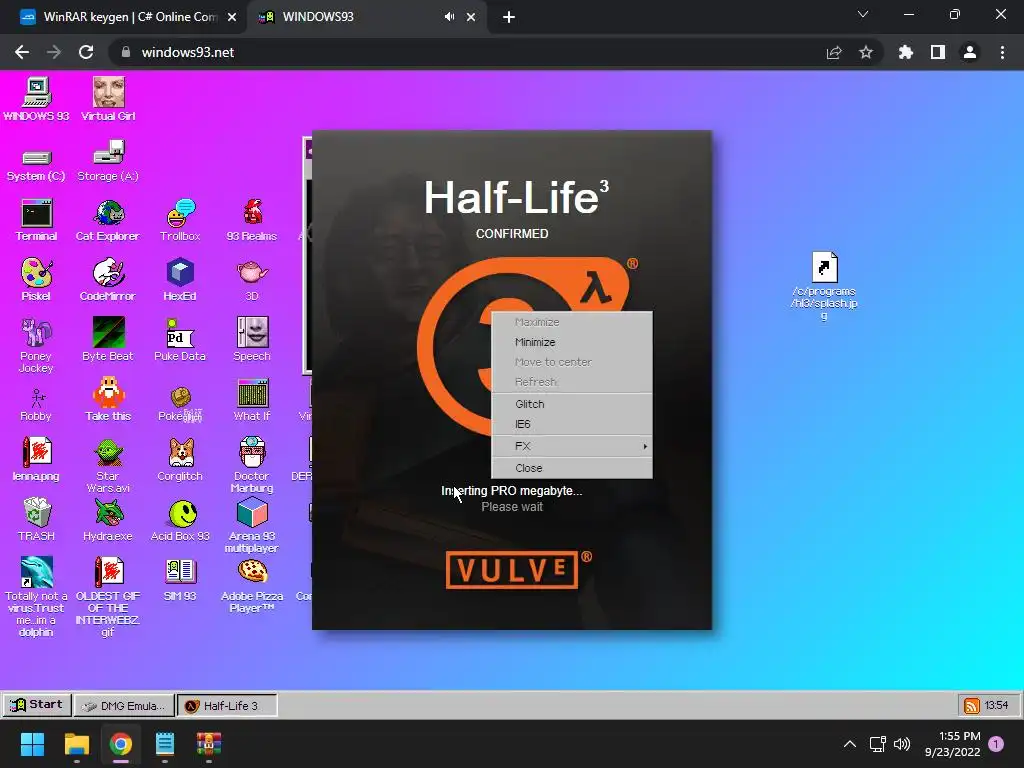Open the Windows 11 Start menu

(x=32, y=744)
